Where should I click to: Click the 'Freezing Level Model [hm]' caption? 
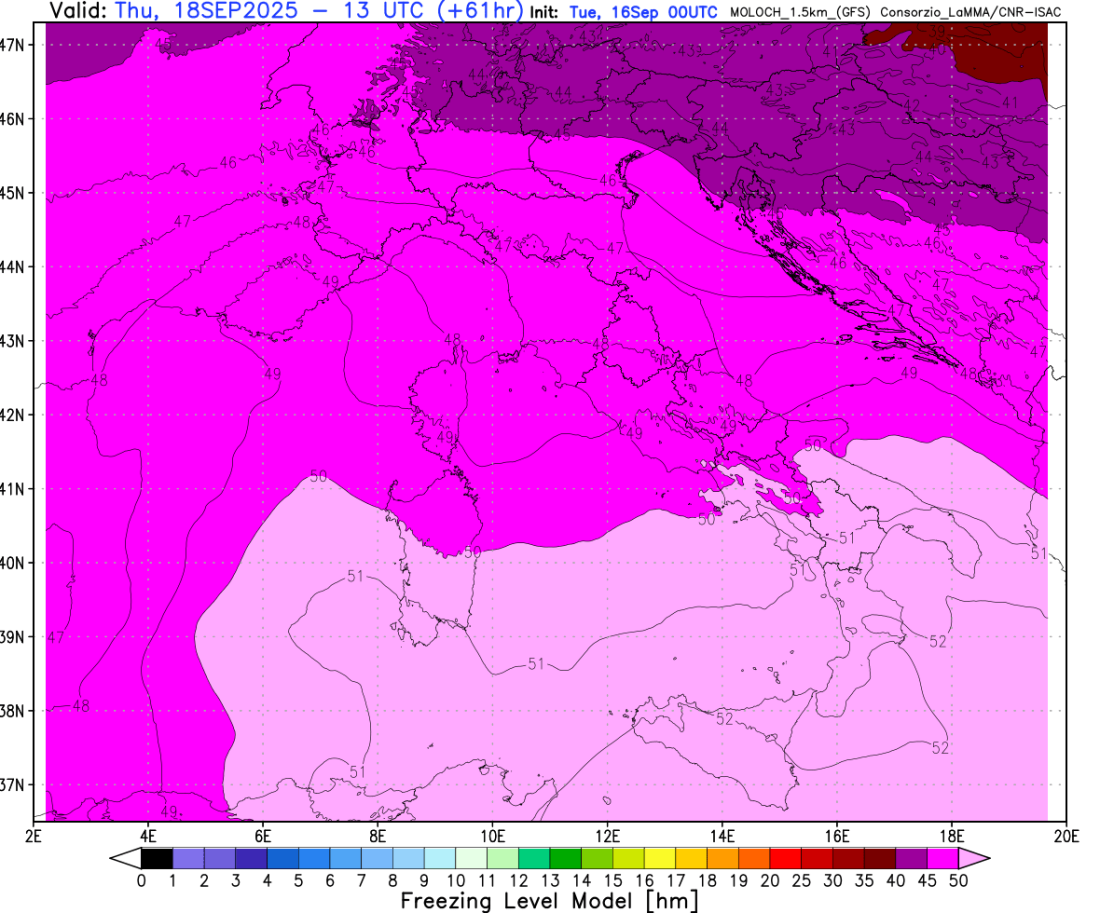pos(549,900)
